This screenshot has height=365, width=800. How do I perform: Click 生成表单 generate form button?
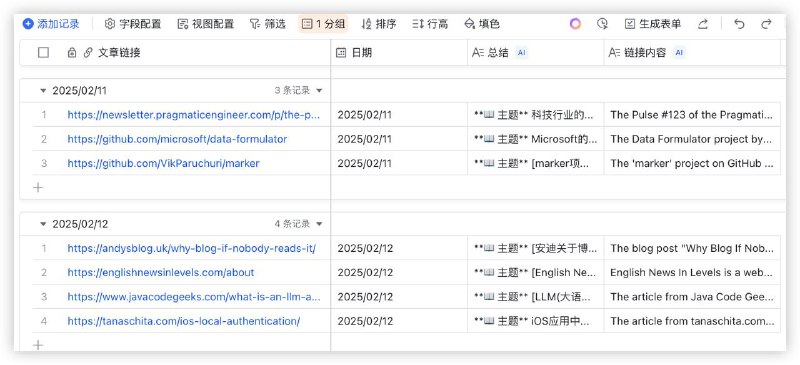pos(653,24)
